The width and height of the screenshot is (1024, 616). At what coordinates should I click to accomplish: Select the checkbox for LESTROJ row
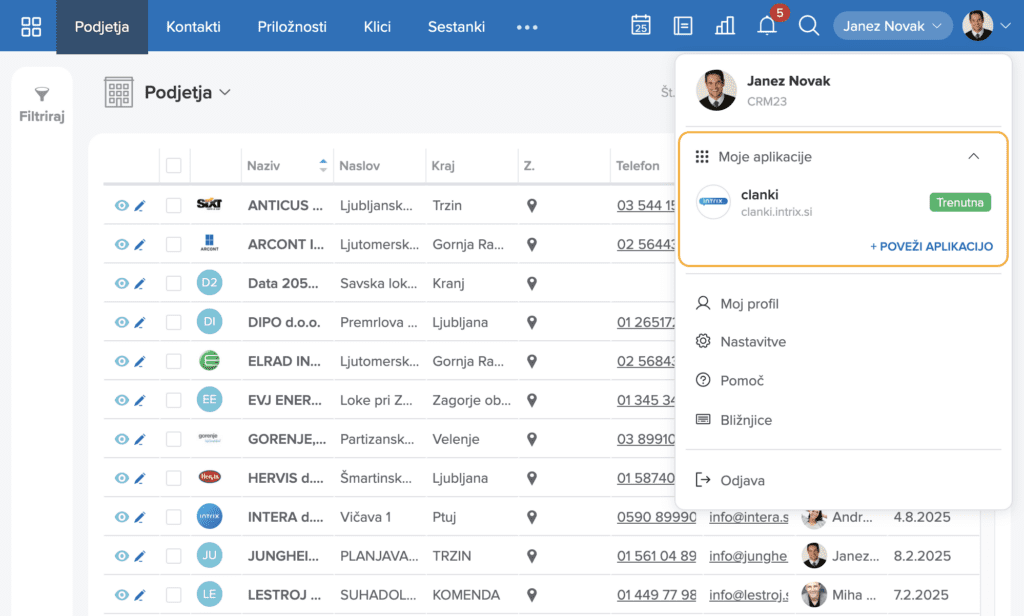[174, 595]
